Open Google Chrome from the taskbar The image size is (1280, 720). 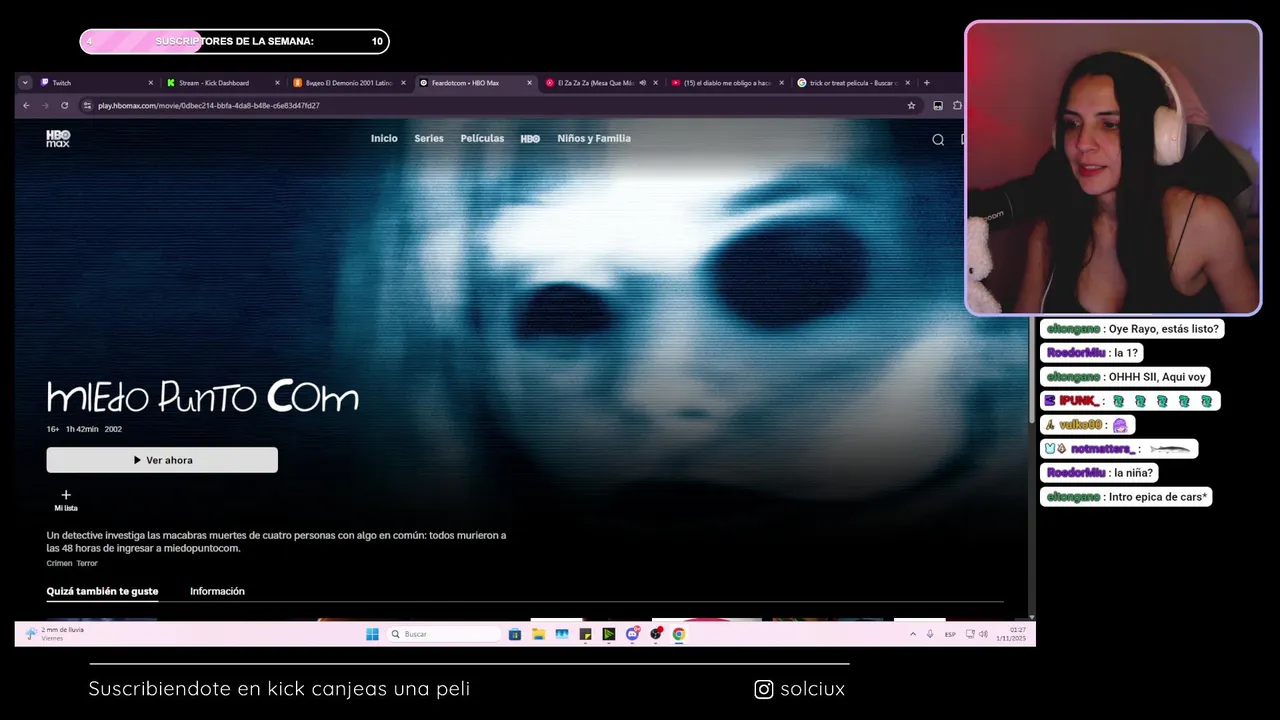pyautogui.click(x=679, y=634)
